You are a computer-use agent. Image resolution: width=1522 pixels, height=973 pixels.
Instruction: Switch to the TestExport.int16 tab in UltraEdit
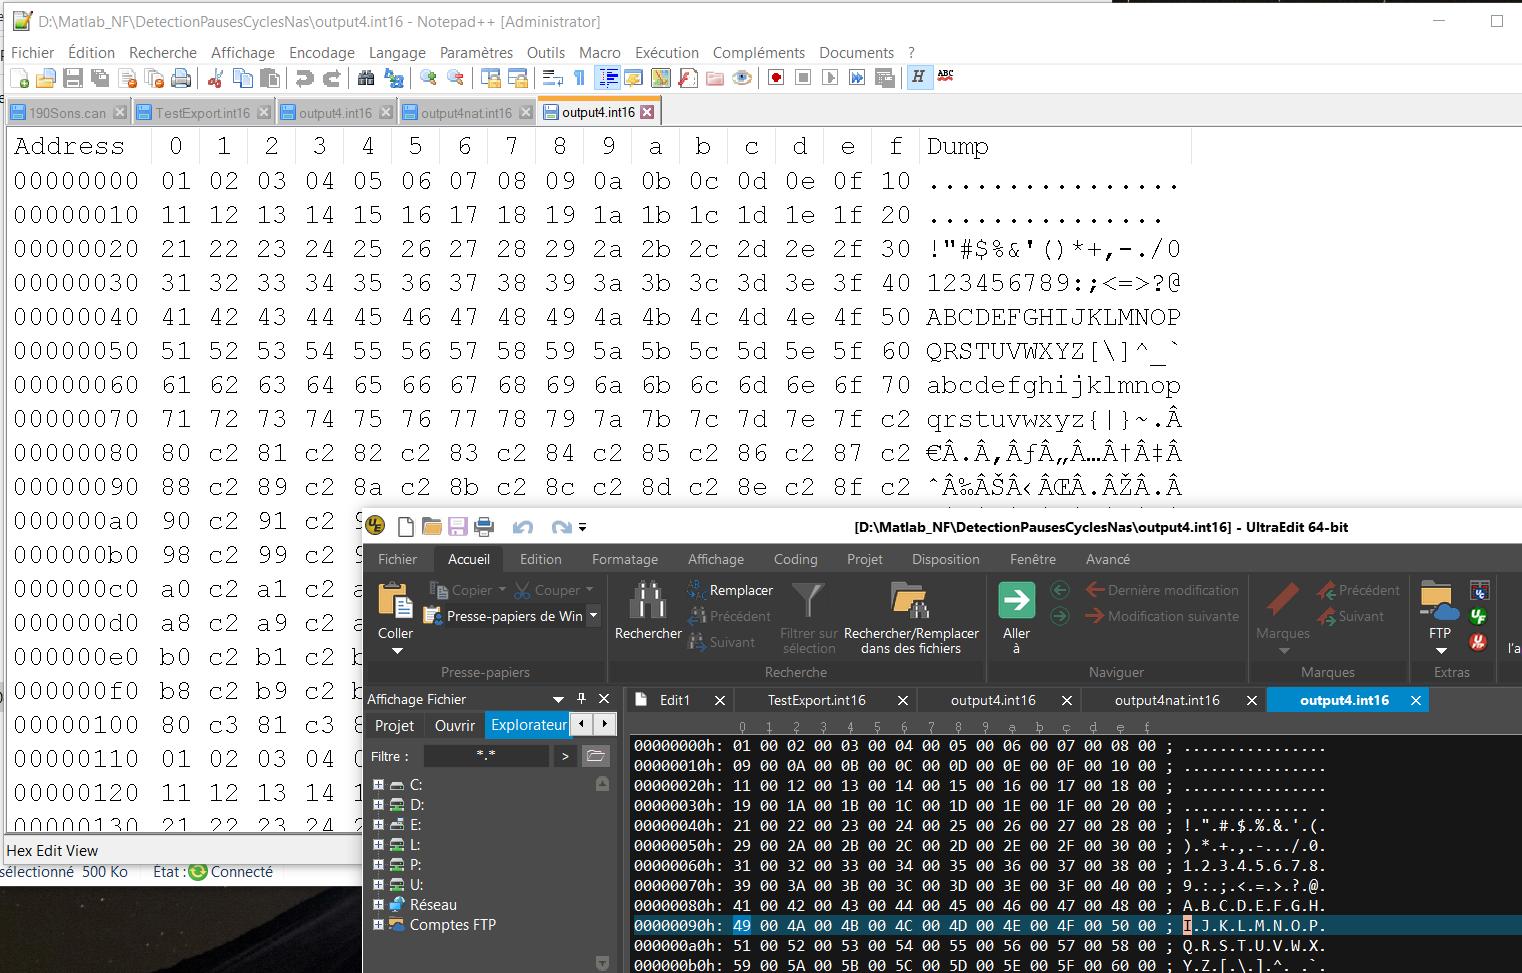(816, 701)
